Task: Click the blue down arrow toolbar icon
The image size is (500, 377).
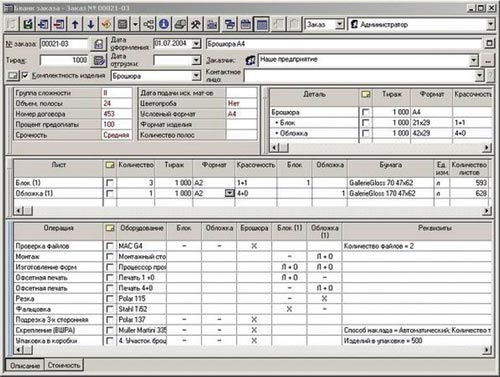Action: point(91,24)
